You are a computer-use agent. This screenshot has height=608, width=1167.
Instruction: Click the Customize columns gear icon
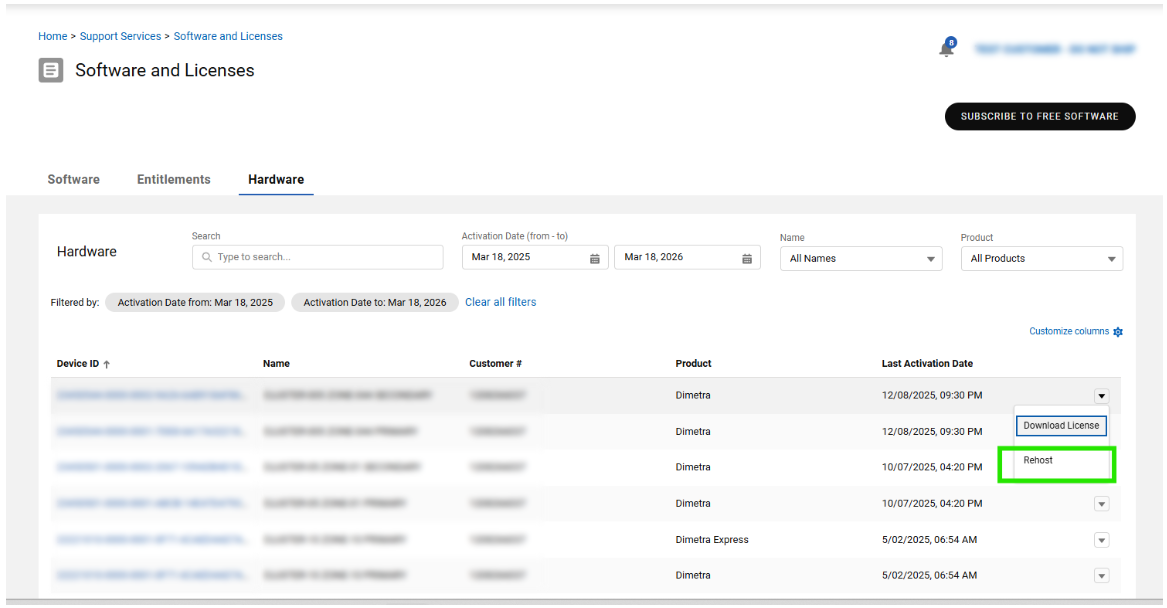tap(1117, 332)
